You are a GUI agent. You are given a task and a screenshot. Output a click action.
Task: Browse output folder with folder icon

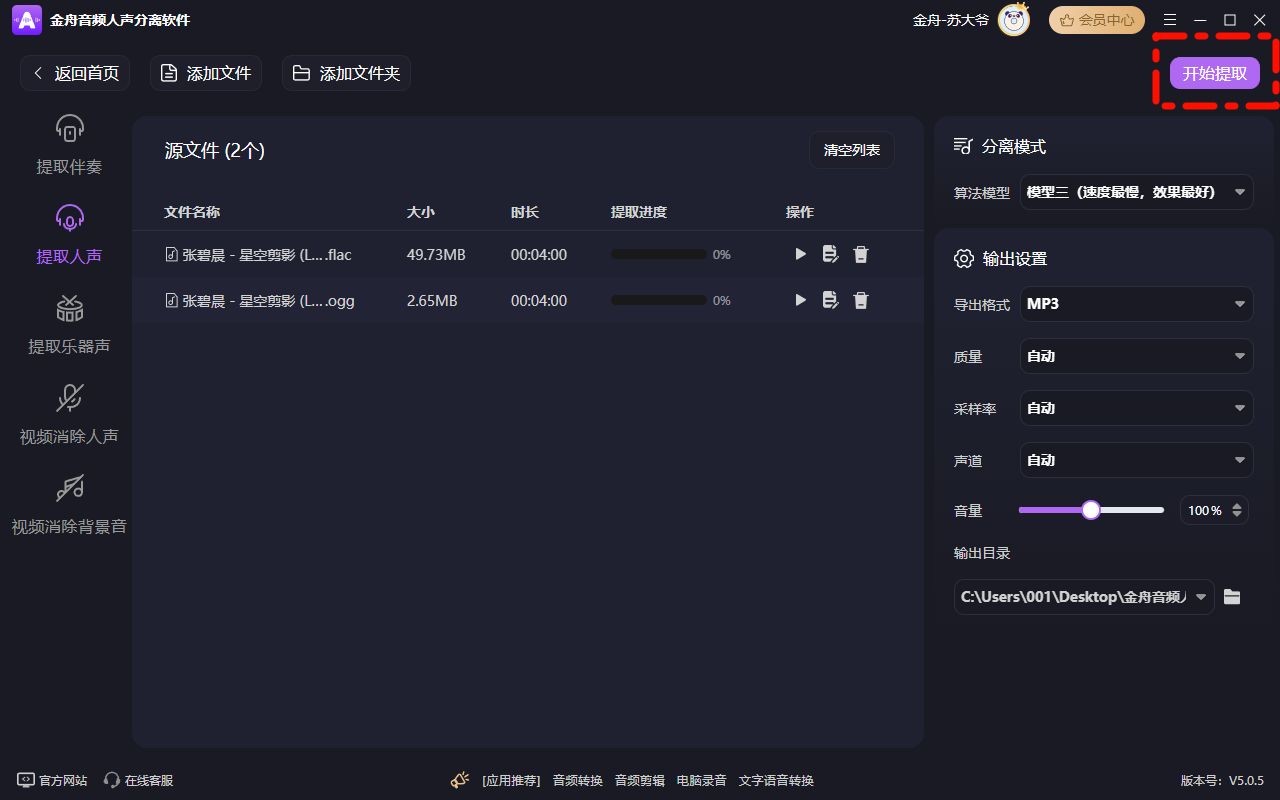click(1232, 597)
